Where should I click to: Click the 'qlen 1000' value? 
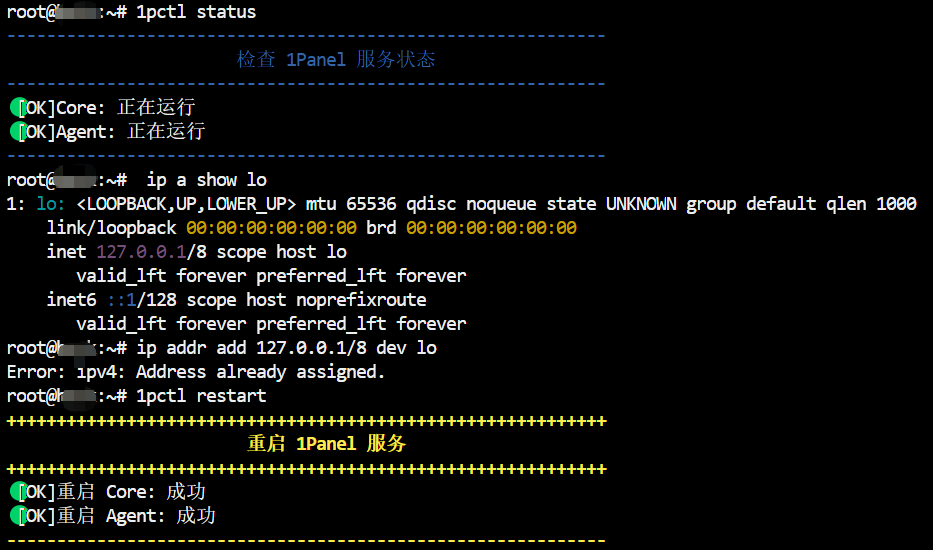871,204
